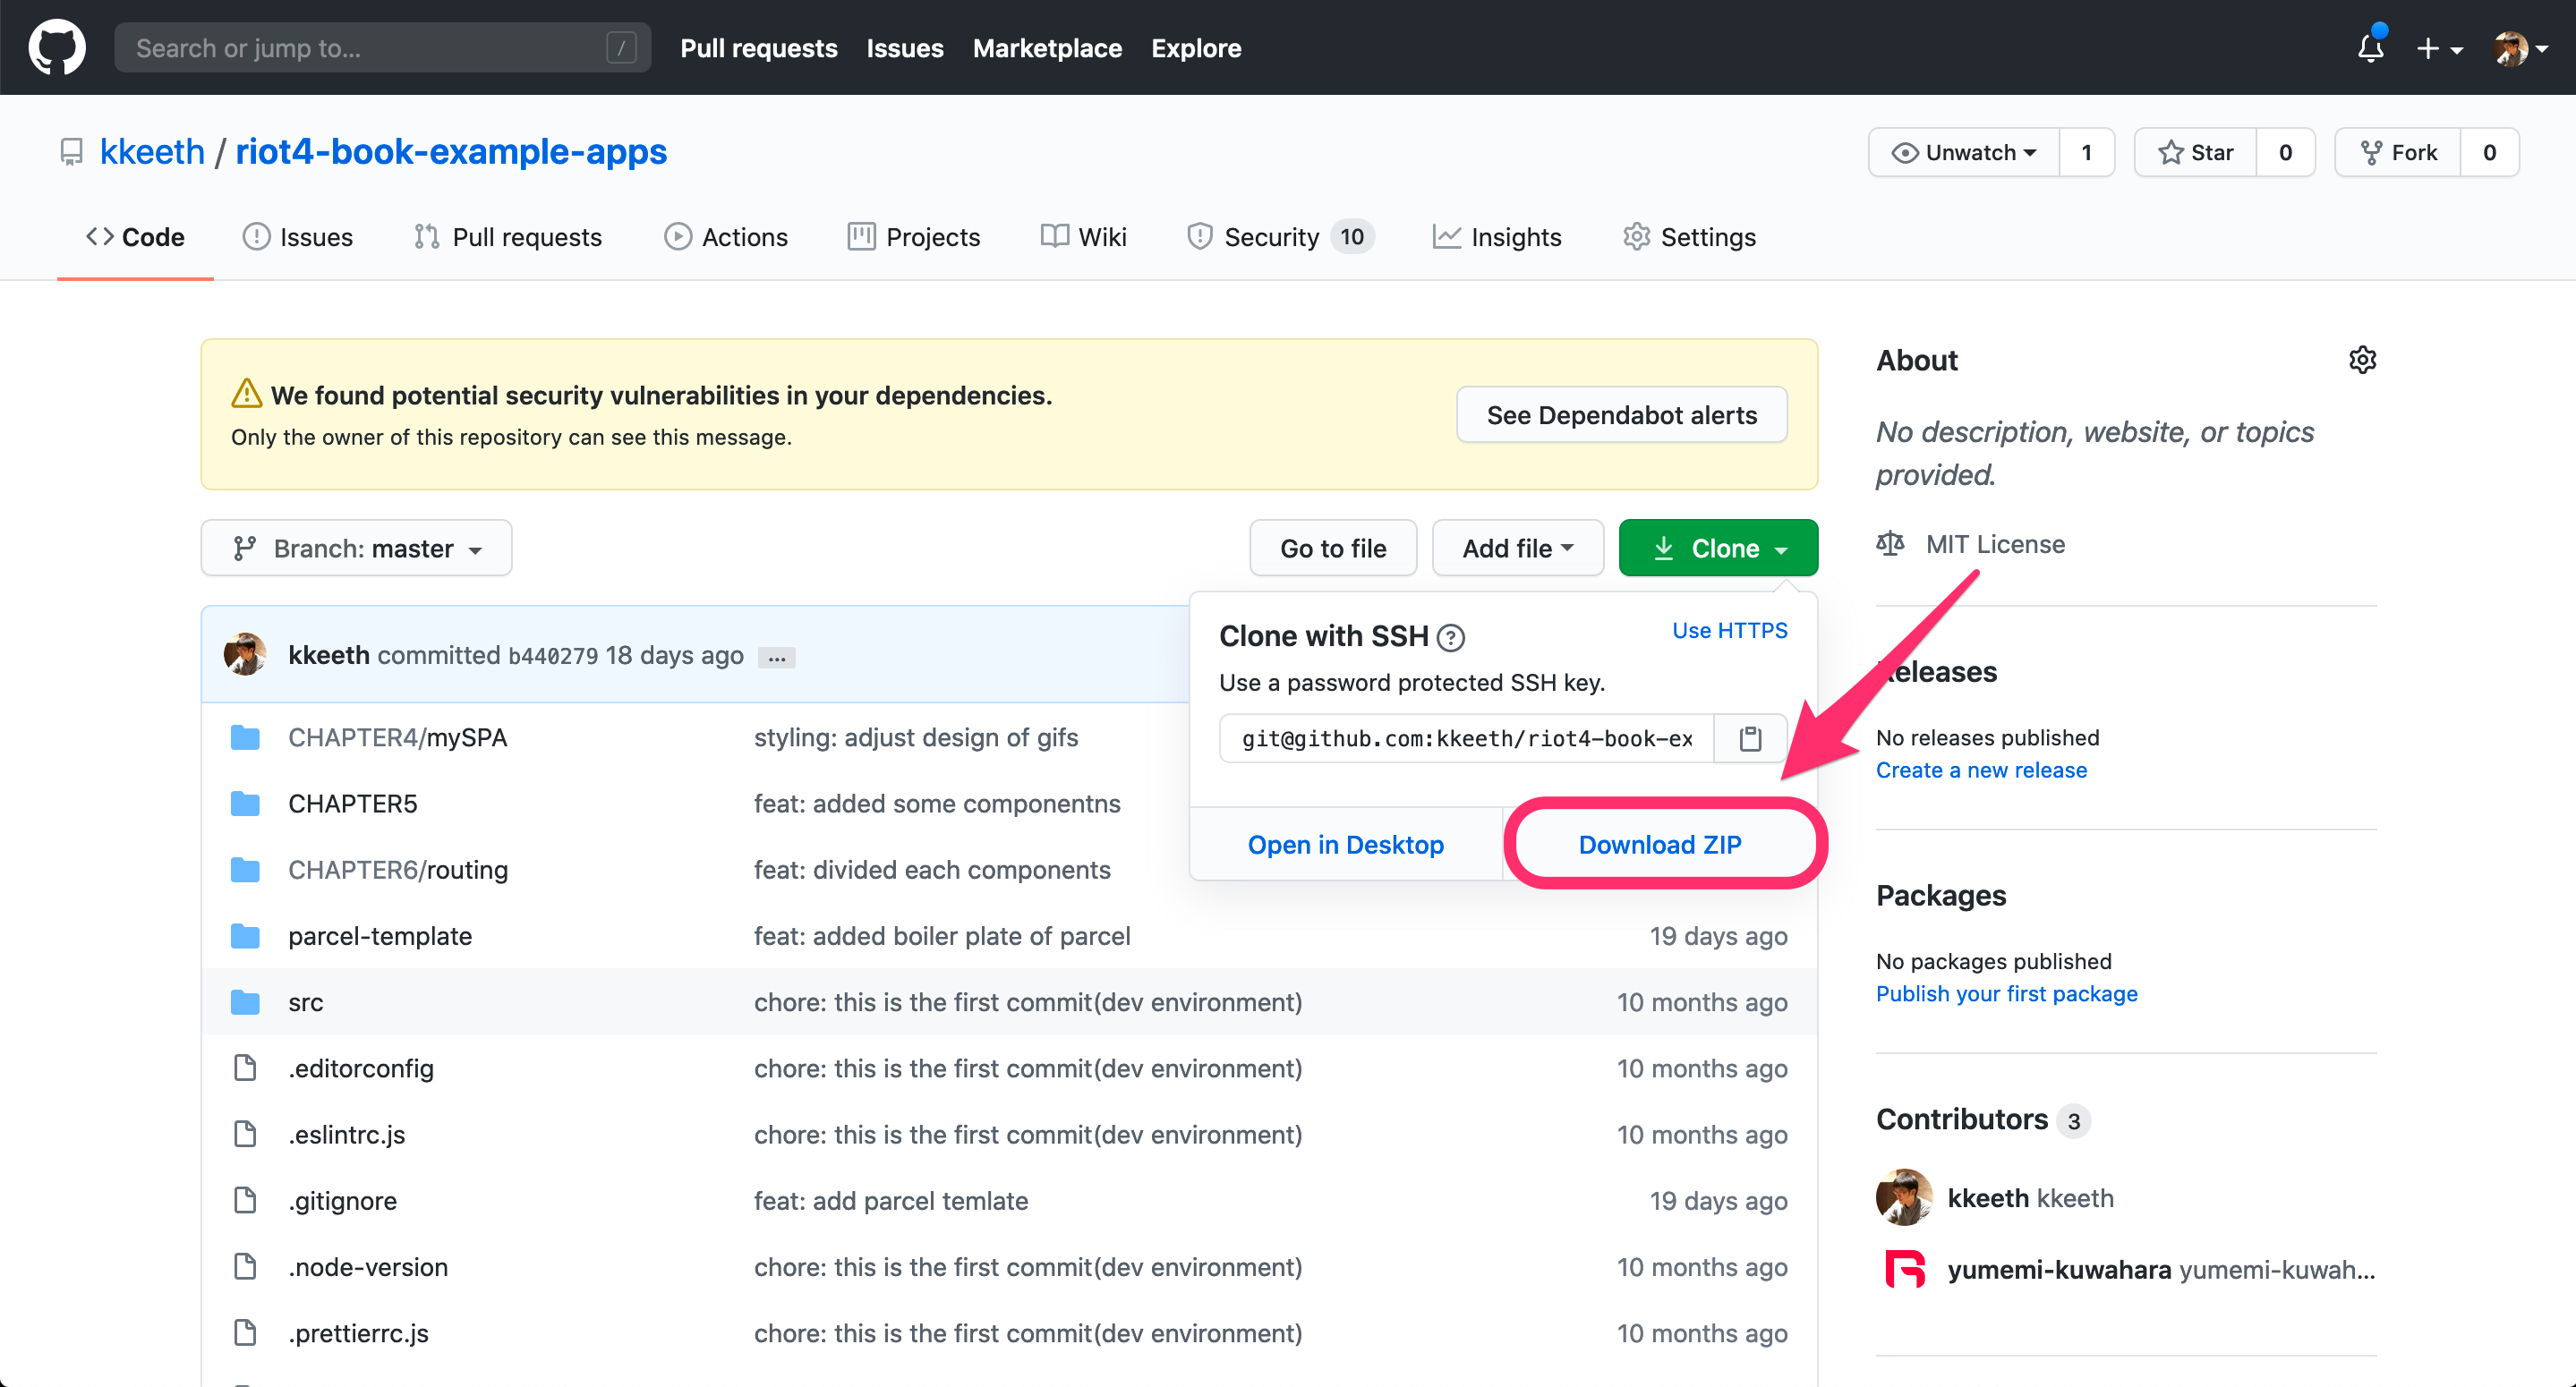Open the notifications bell
Viewport: 2576px width, 1387px height.
click(2370, 47)
